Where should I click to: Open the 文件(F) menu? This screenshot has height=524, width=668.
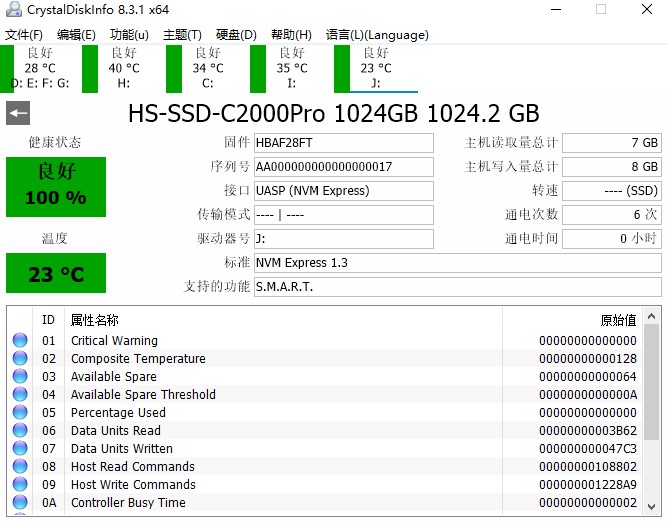point(24,35)
